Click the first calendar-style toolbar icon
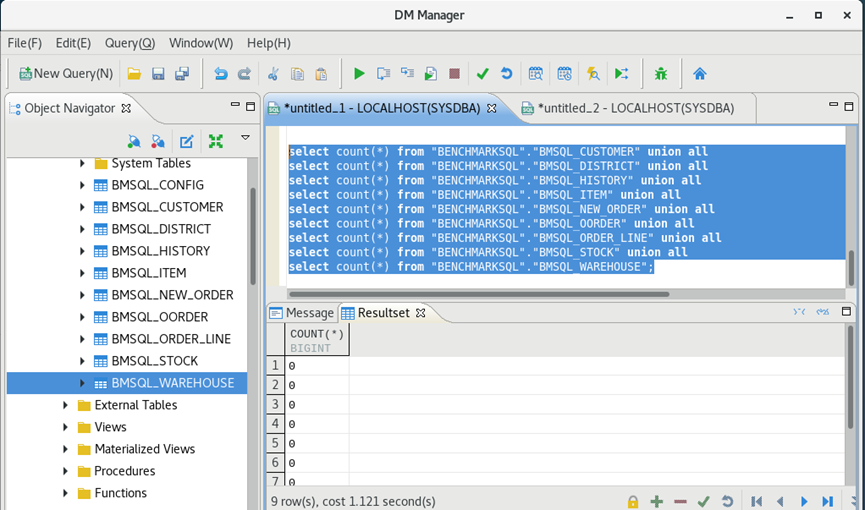The height and width of the screenshot is (510, 865). 536,73
